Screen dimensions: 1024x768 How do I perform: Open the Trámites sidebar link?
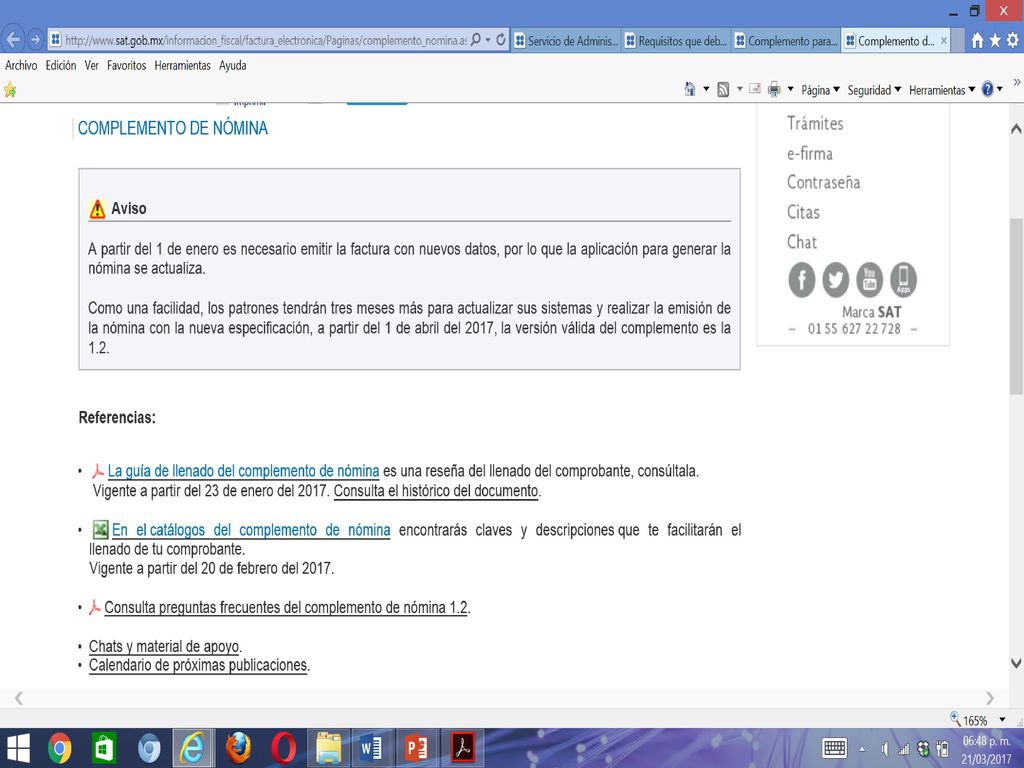pyautogui.click(x=815, y=123)
